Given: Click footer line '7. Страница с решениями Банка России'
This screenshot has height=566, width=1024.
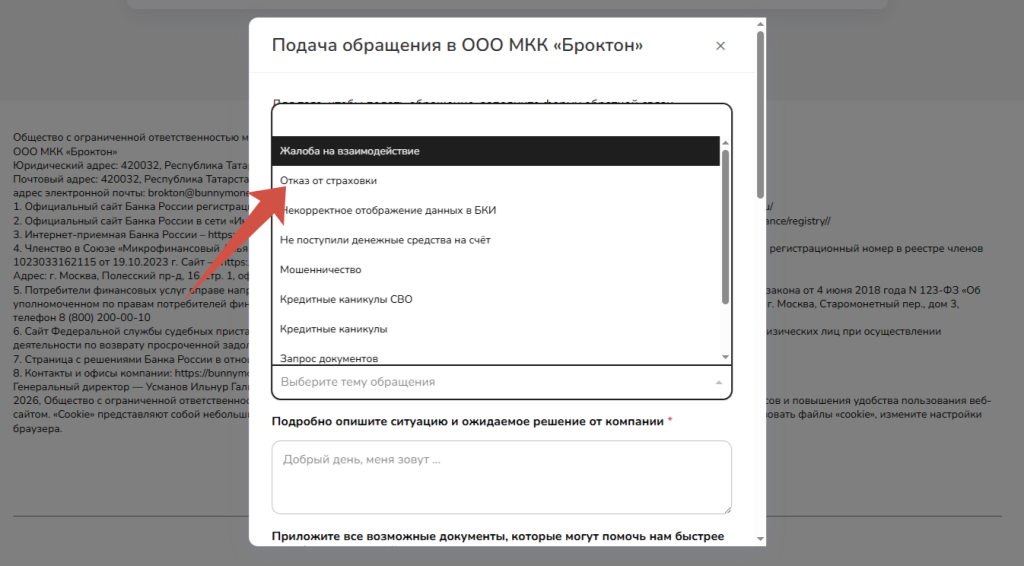Looking at the screenshot, I should [131, 359].
